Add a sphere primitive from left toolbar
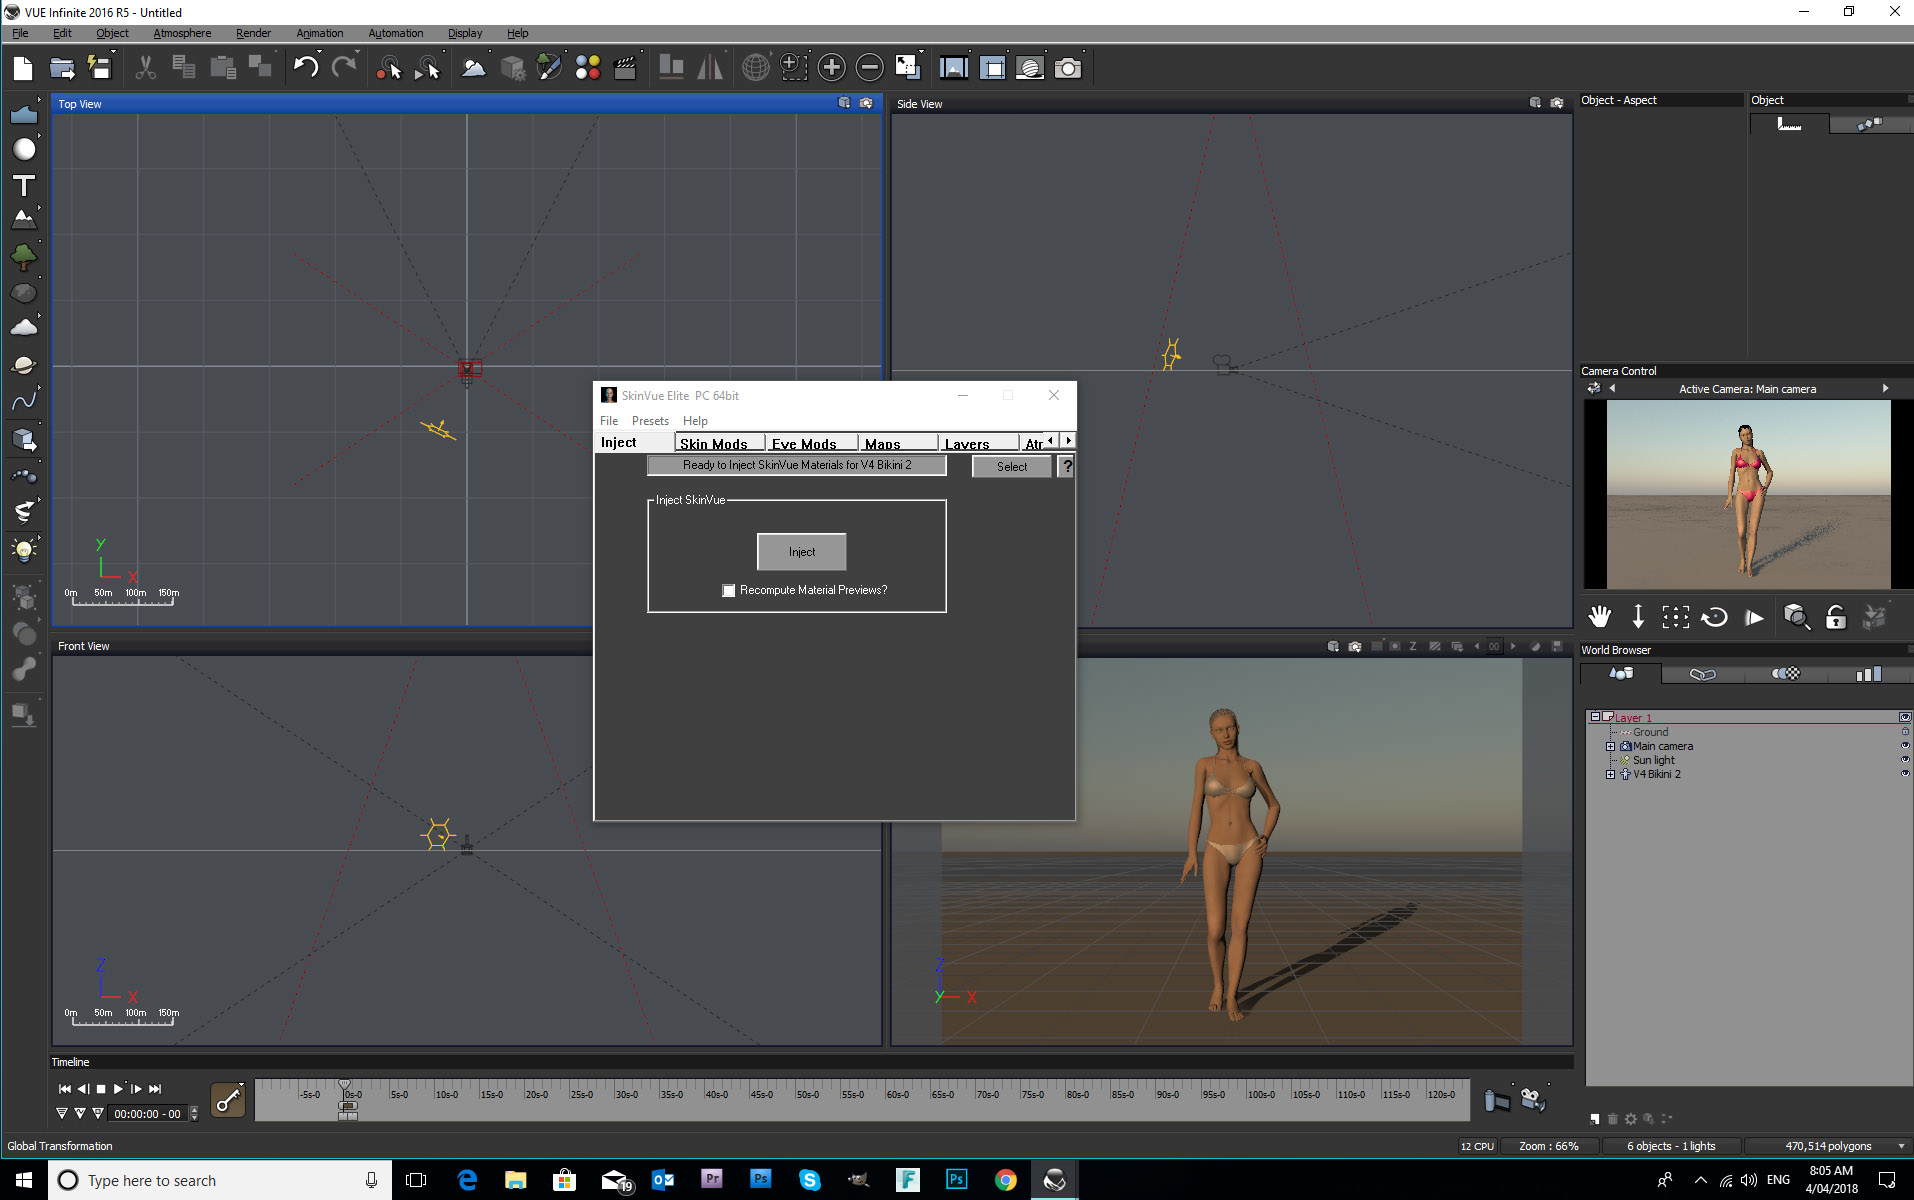Viewport: 1914px width, 1200px height. pos(24,149)
